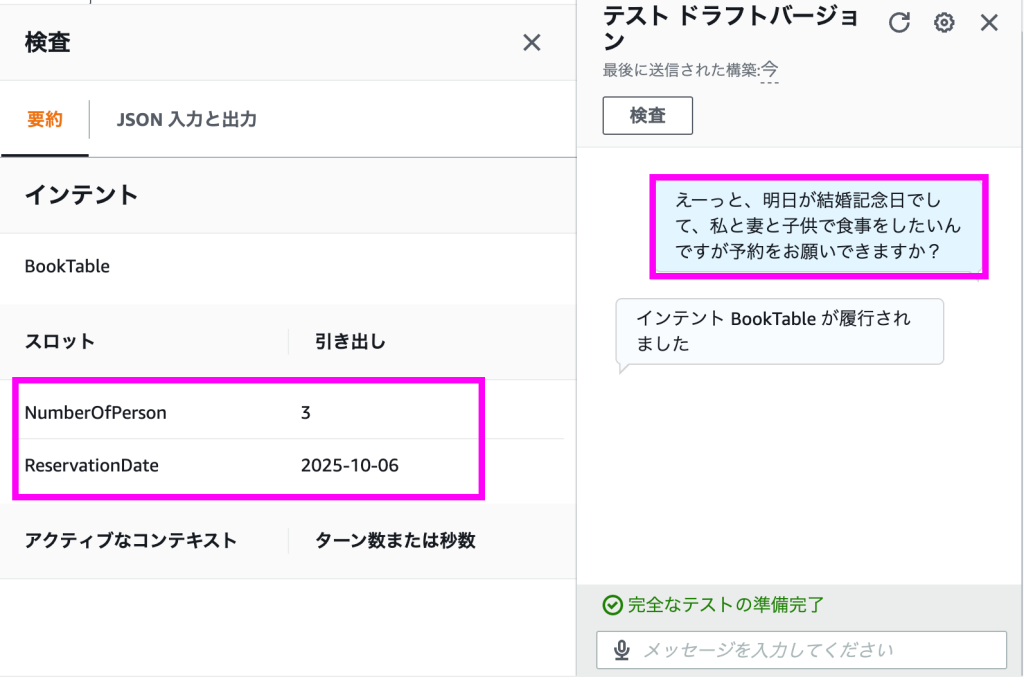Click the microphone icon in message box

(622, 650)
